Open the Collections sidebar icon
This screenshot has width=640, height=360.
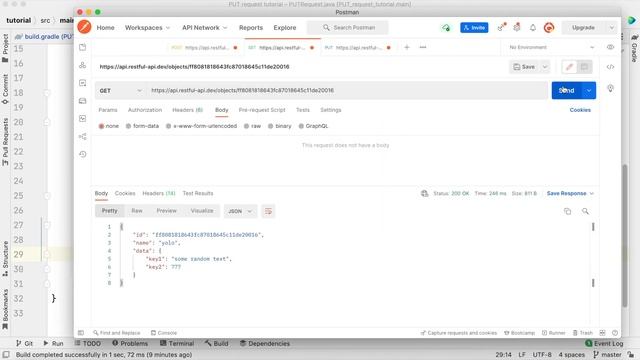coord(83,47)
